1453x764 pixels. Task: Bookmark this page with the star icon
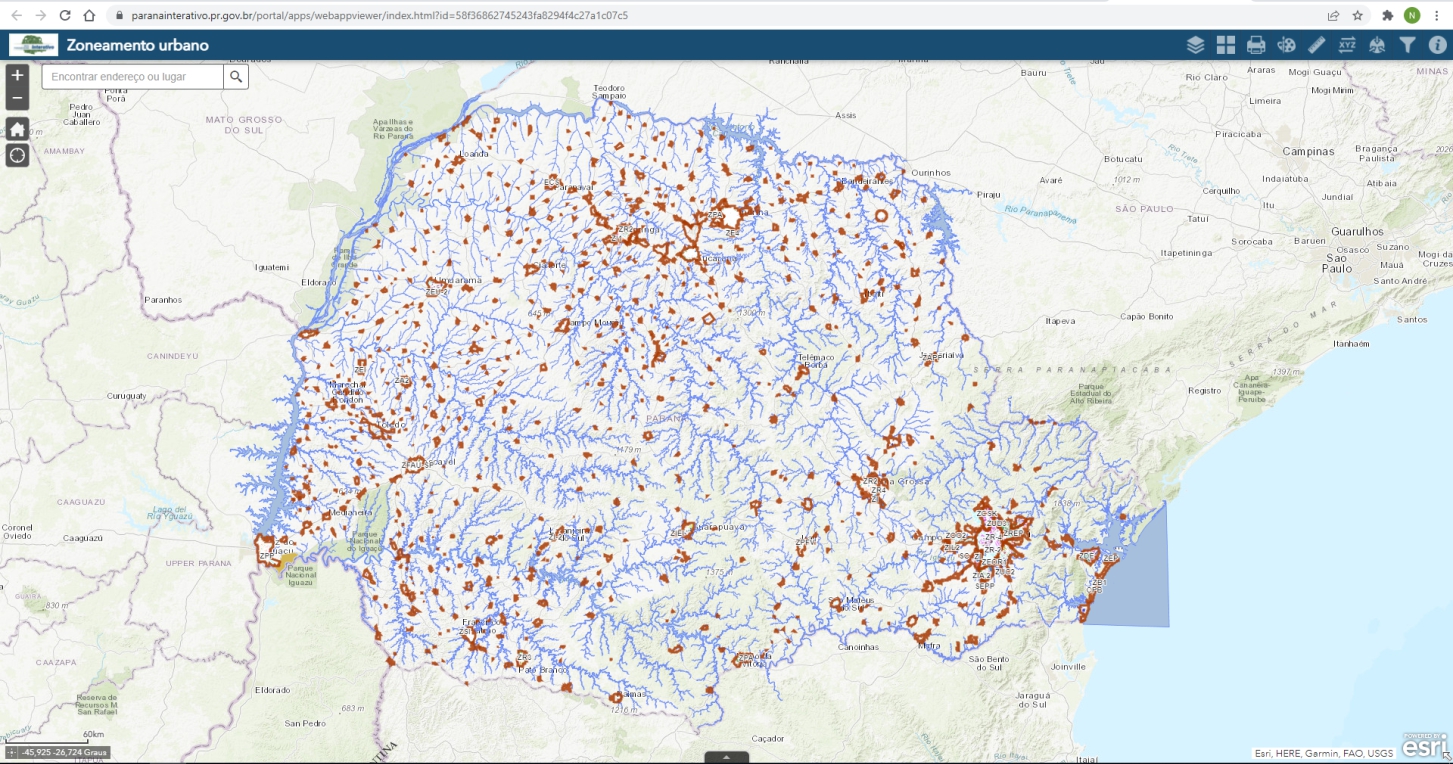(x=1358, y=16)
